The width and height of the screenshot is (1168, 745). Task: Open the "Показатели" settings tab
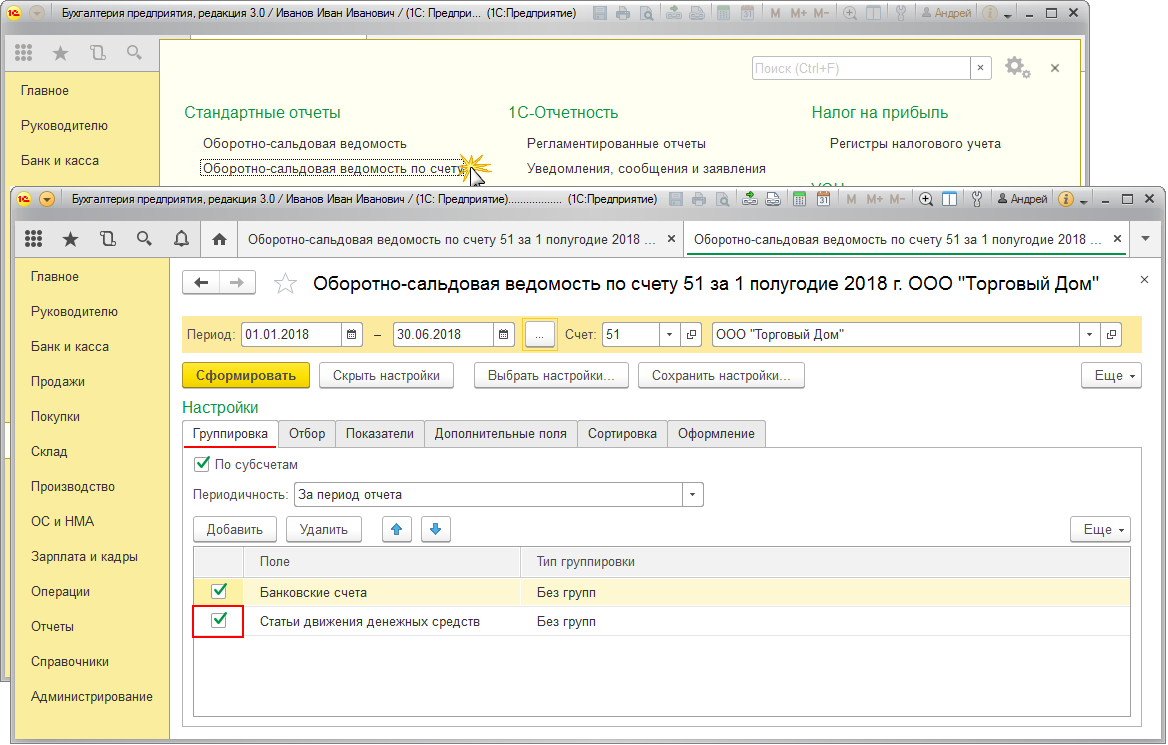pyautogui.click(x=379, y=433)
